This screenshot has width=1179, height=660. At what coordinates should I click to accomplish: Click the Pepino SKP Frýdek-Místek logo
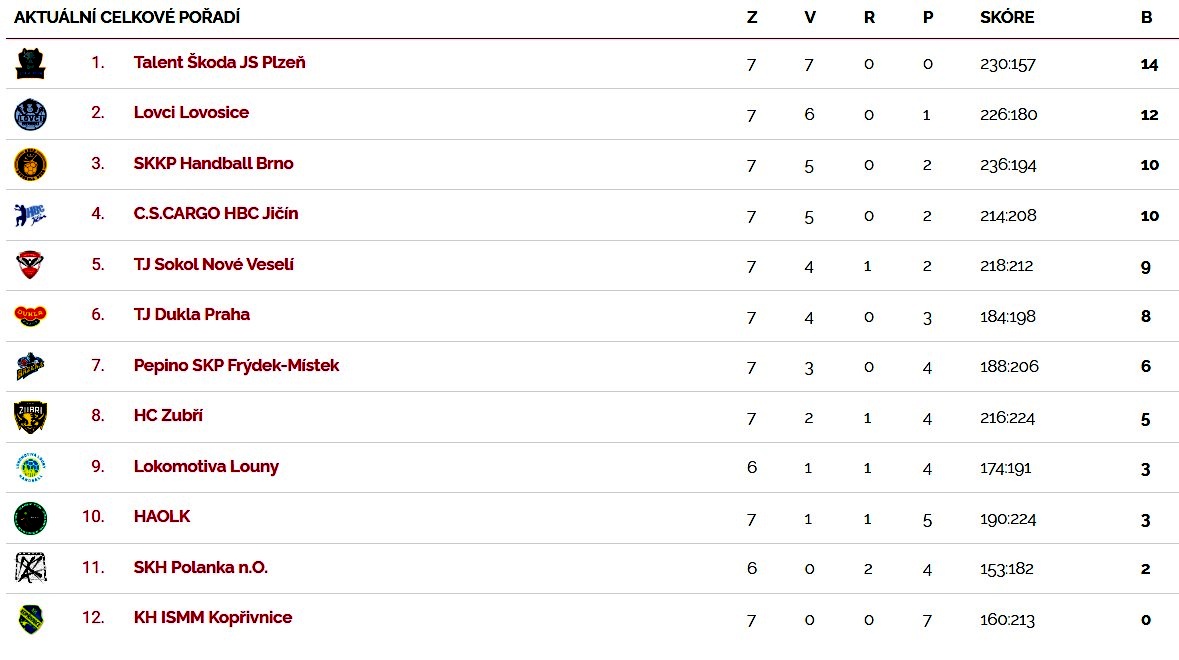click(x=30, y=367)
